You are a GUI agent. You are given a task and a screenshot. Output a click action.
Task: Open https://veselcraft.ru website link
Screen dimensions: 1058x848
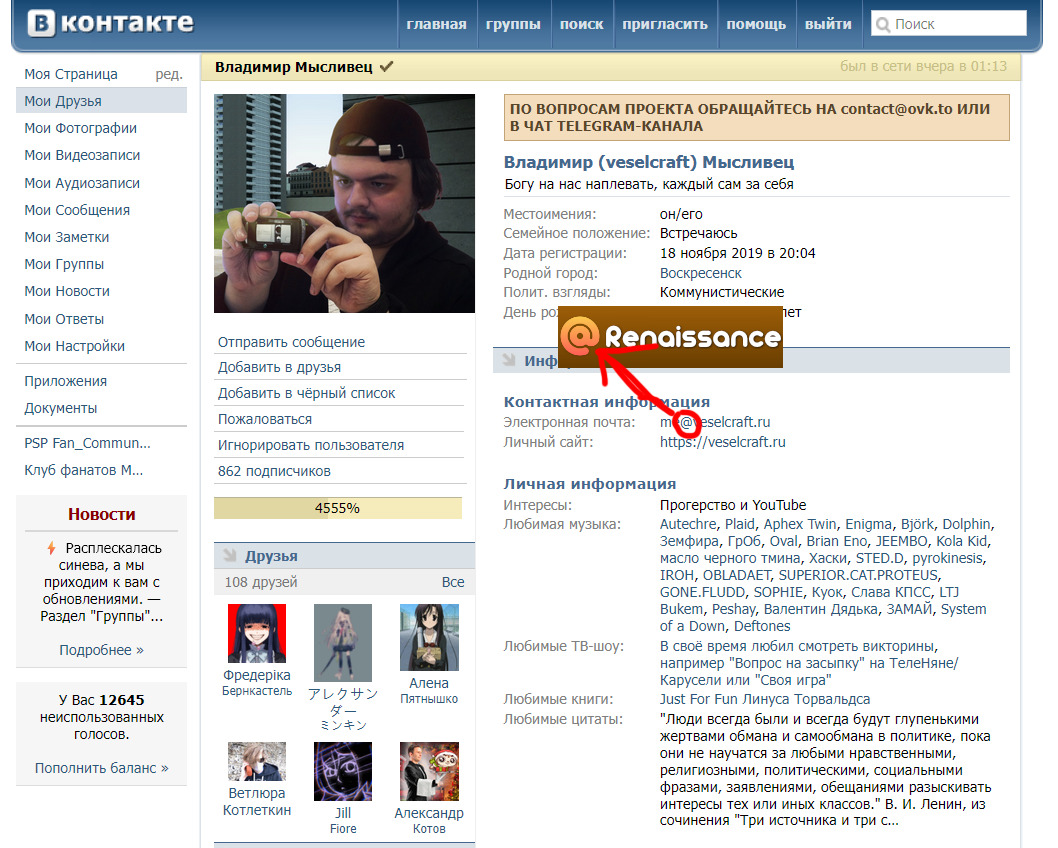click(723, 442)
